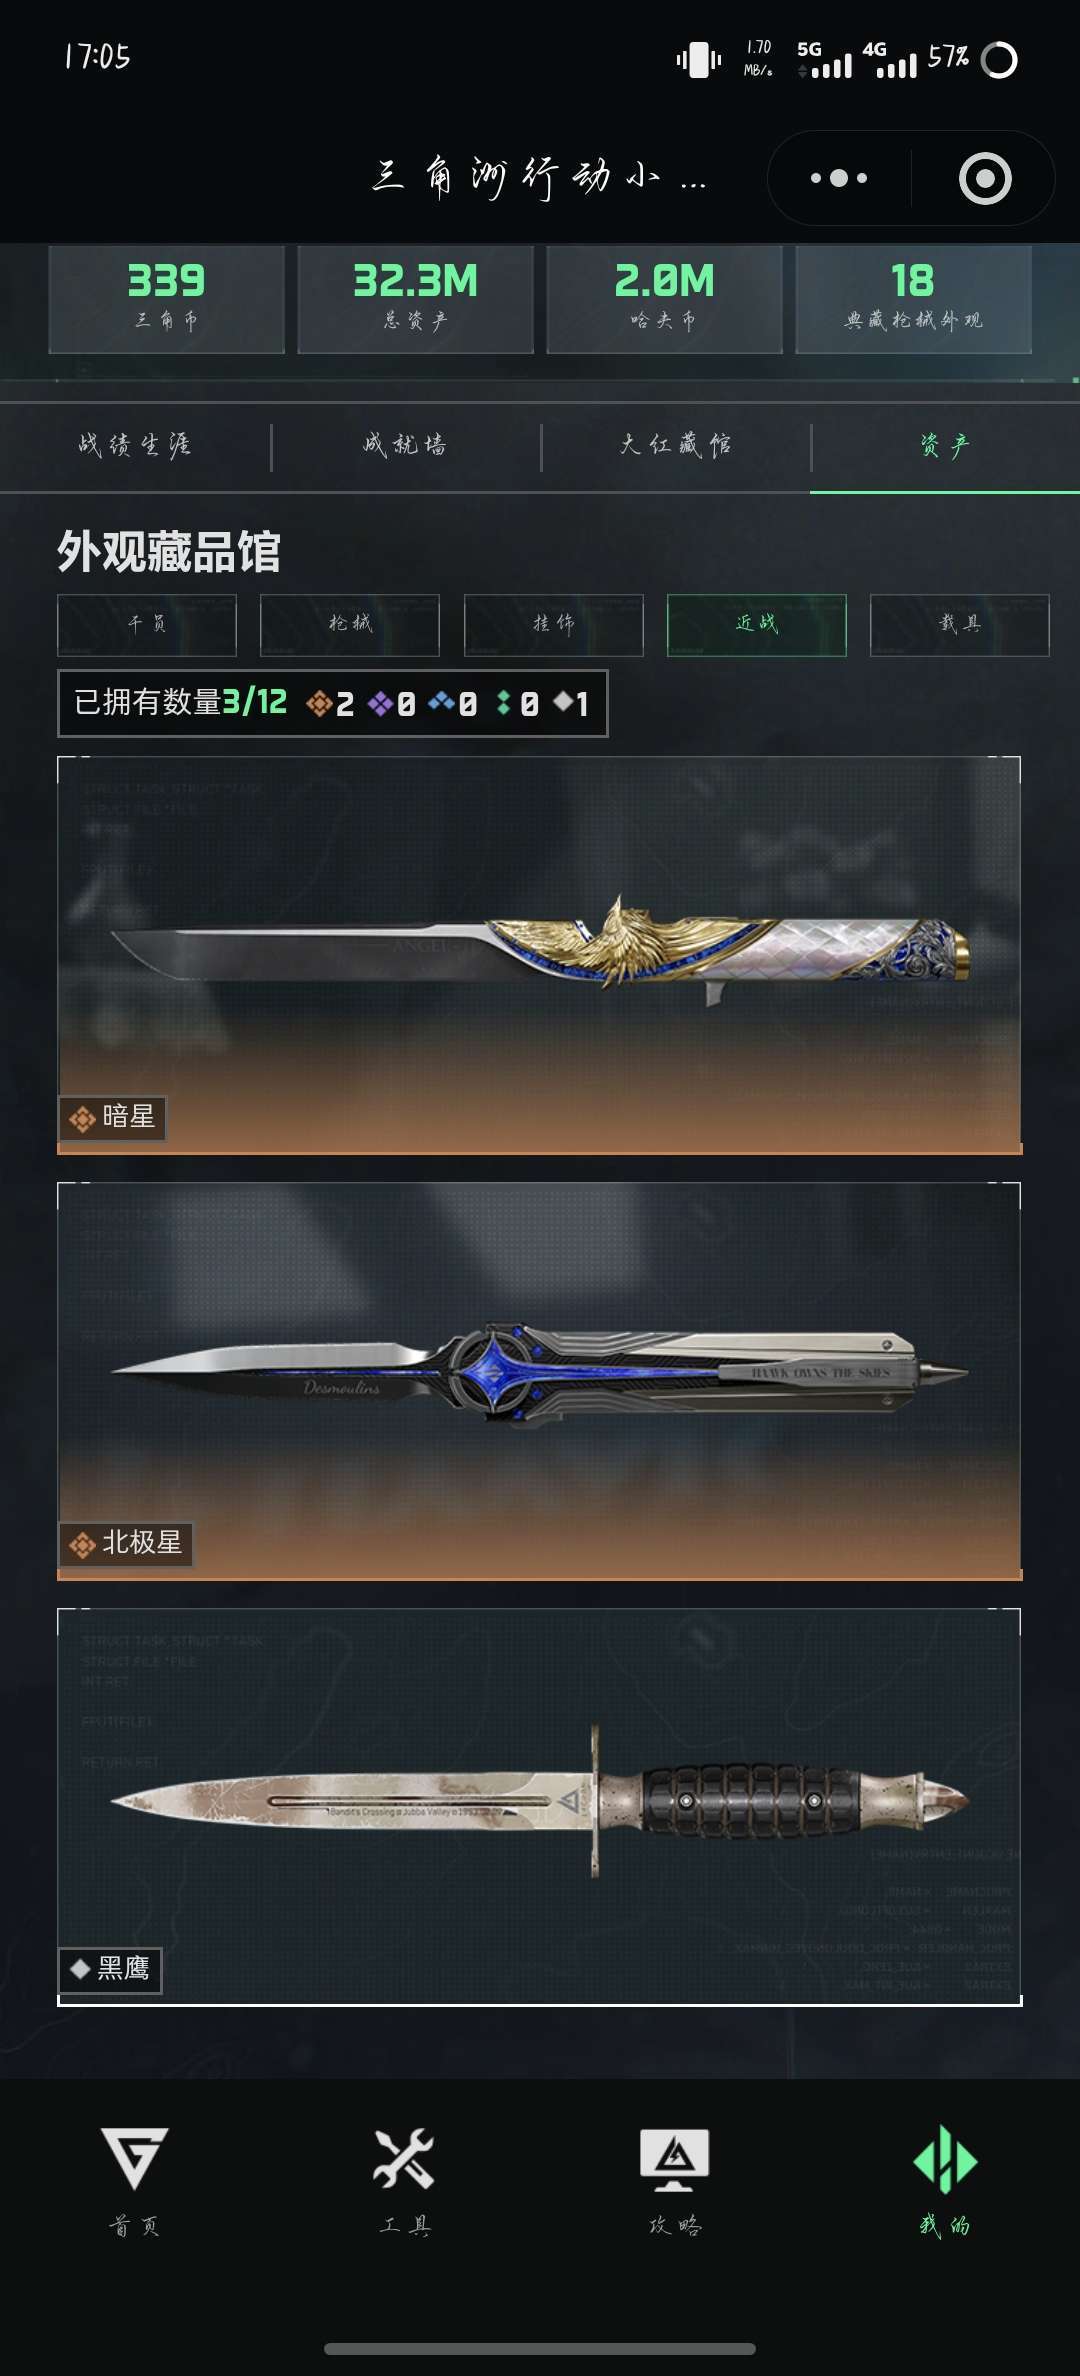Switch to 成就墙 tab
Screen dimensions: 1080x2376
(405, 445)
